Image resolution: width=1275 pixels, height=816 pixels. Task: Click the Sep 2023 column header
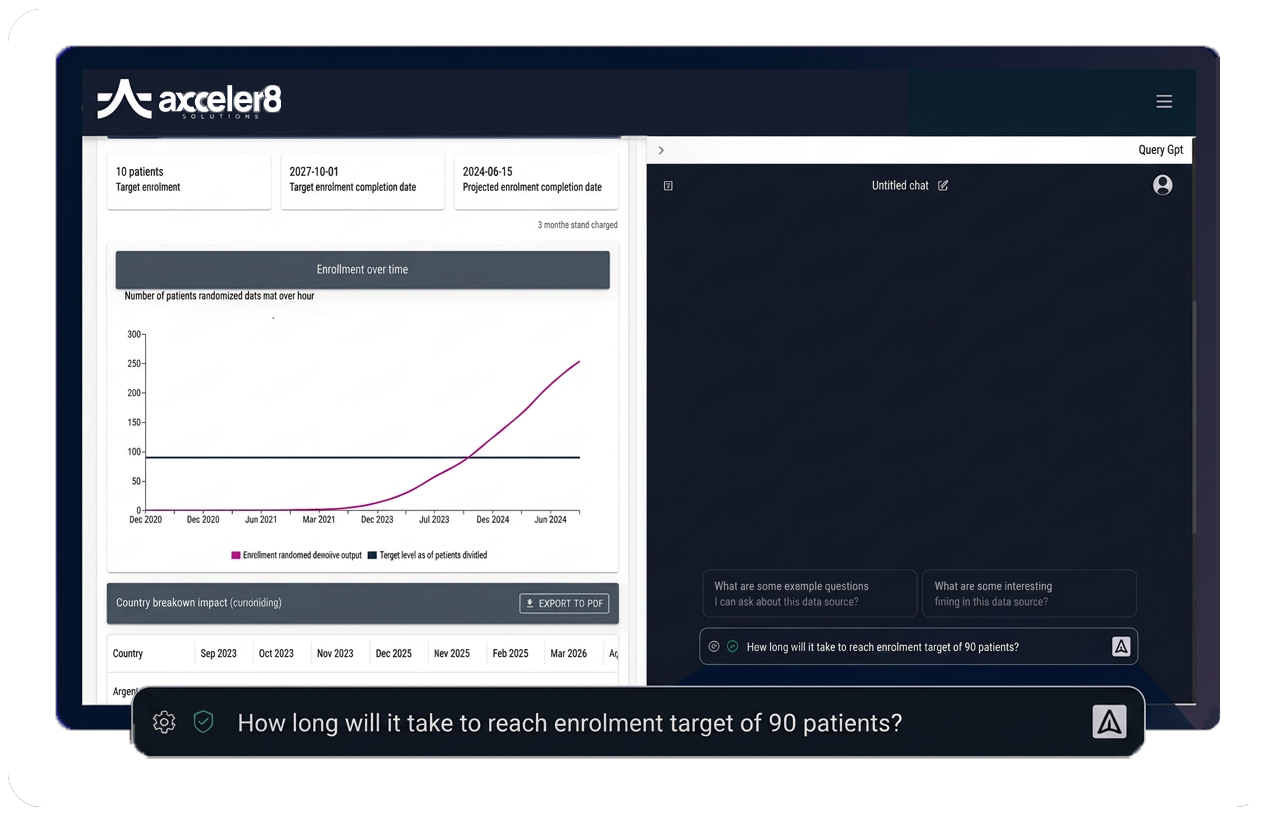[219, 653]
